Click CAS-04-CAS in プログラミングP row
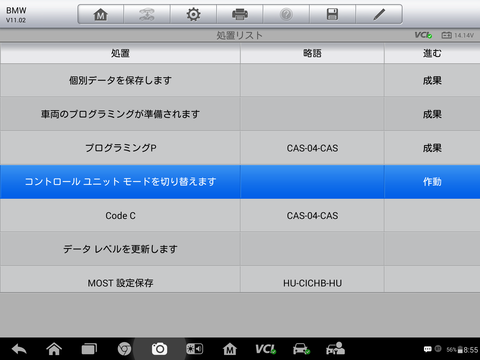This screenshot has width=480, height=360. 312,148
